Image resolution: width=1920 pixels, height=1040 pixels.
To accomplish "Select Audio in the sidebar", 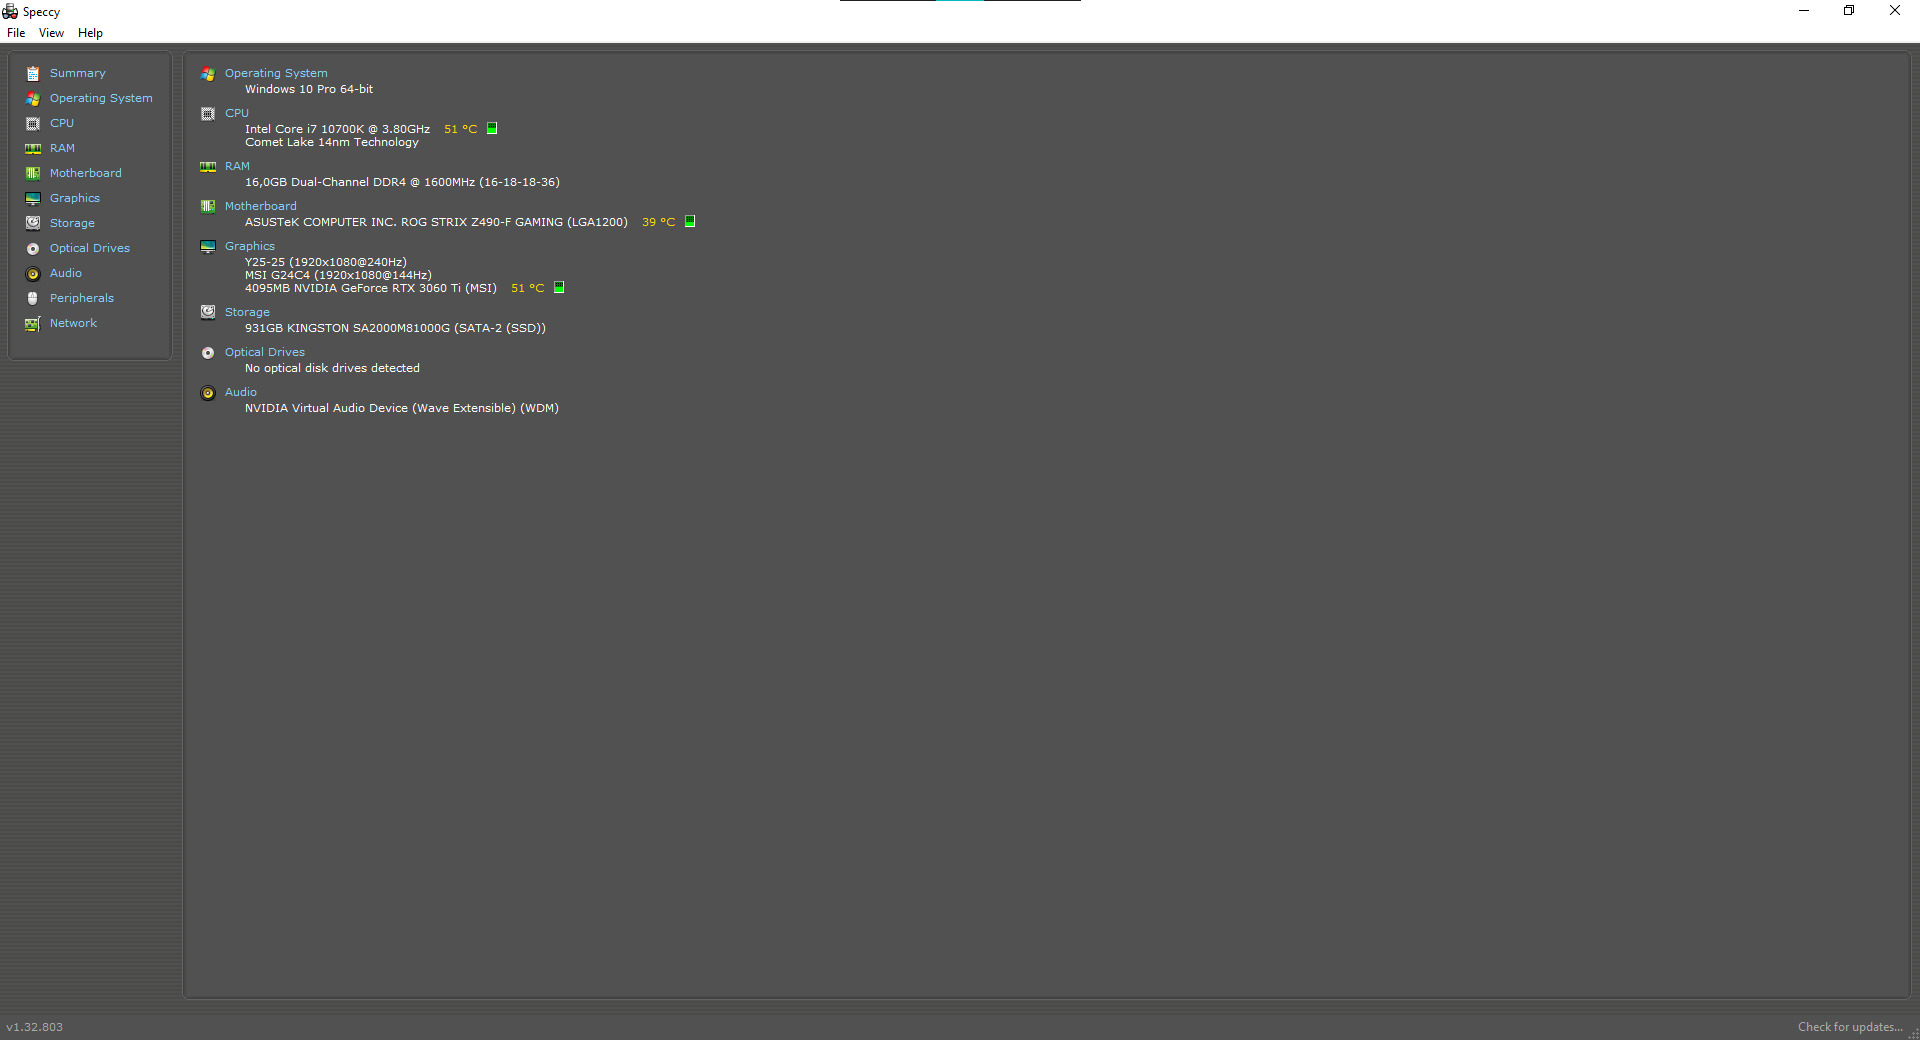I will pyautogui.click(x=66, y=273).
